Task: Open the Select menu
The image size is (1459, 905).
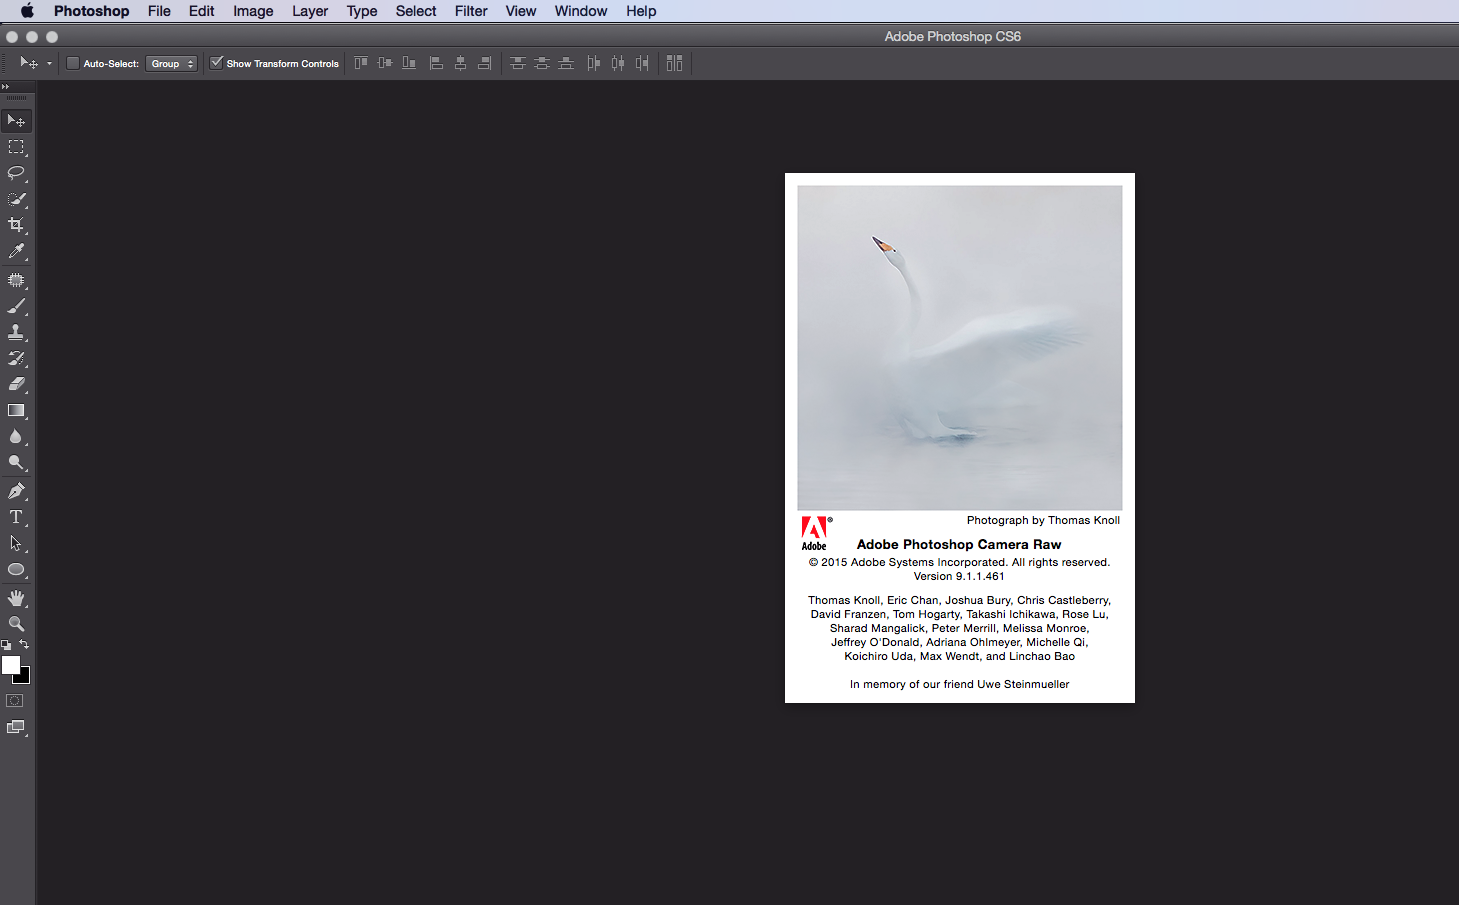Action: [416, 11]
